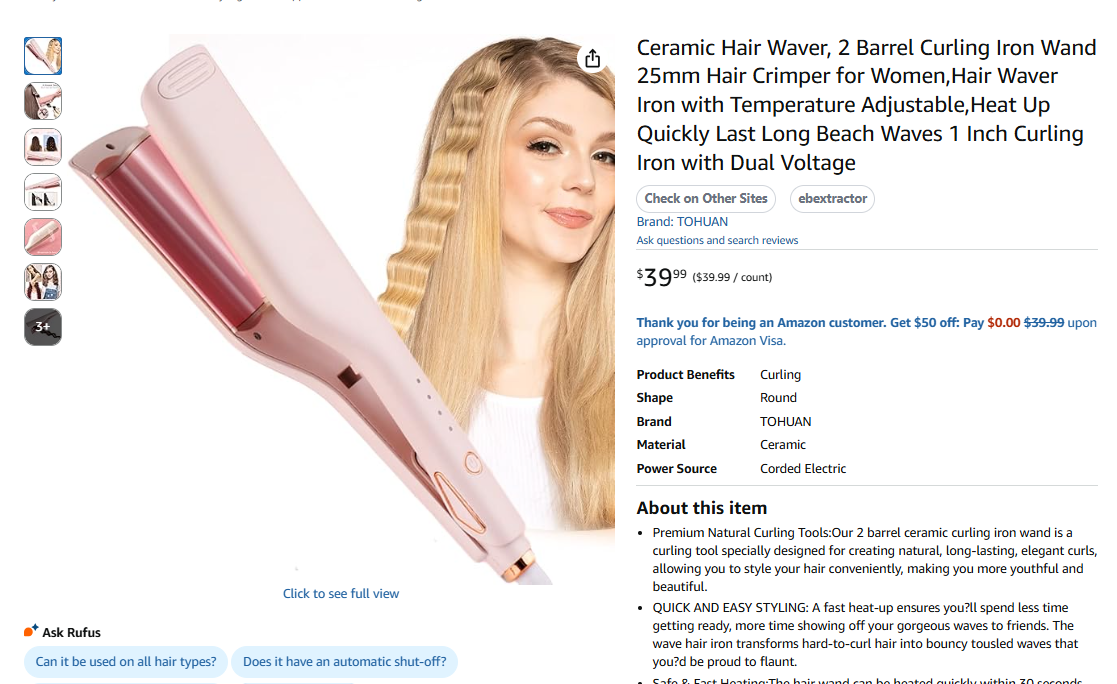This screenshot has height=684, width=1117.
Task: Select second product thumbnail
Action: [x=43, y=101]
